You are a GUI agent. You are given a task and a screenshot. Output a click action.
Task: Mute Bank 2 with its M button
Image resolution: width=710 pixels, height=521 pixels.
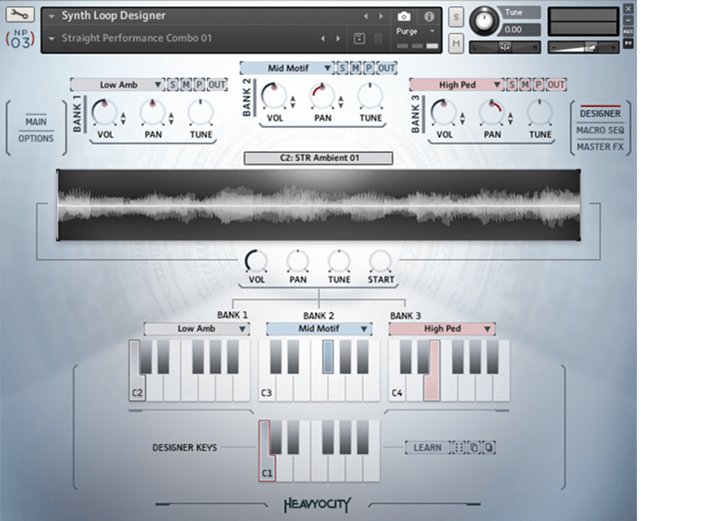355,68
